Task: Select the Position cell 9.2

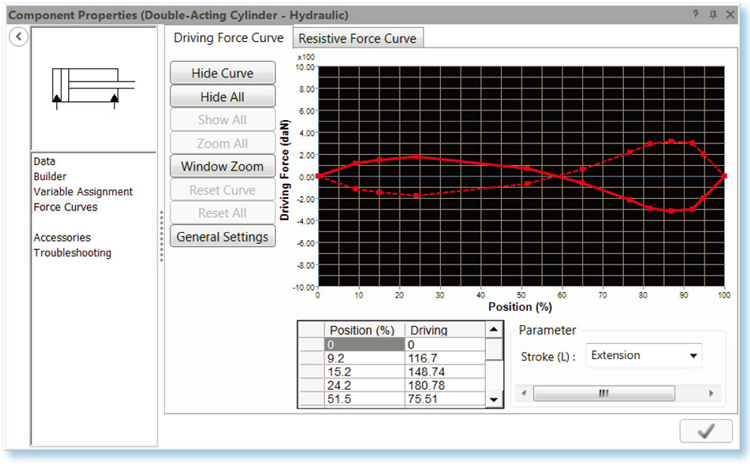Action: pyautogui.click(x=364, y=358)
